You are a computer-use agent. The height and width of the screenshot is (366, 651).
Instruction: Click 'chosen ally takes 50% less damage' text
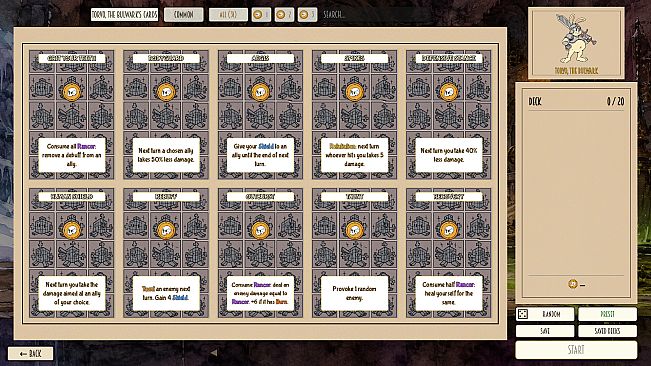click(166, 155)
